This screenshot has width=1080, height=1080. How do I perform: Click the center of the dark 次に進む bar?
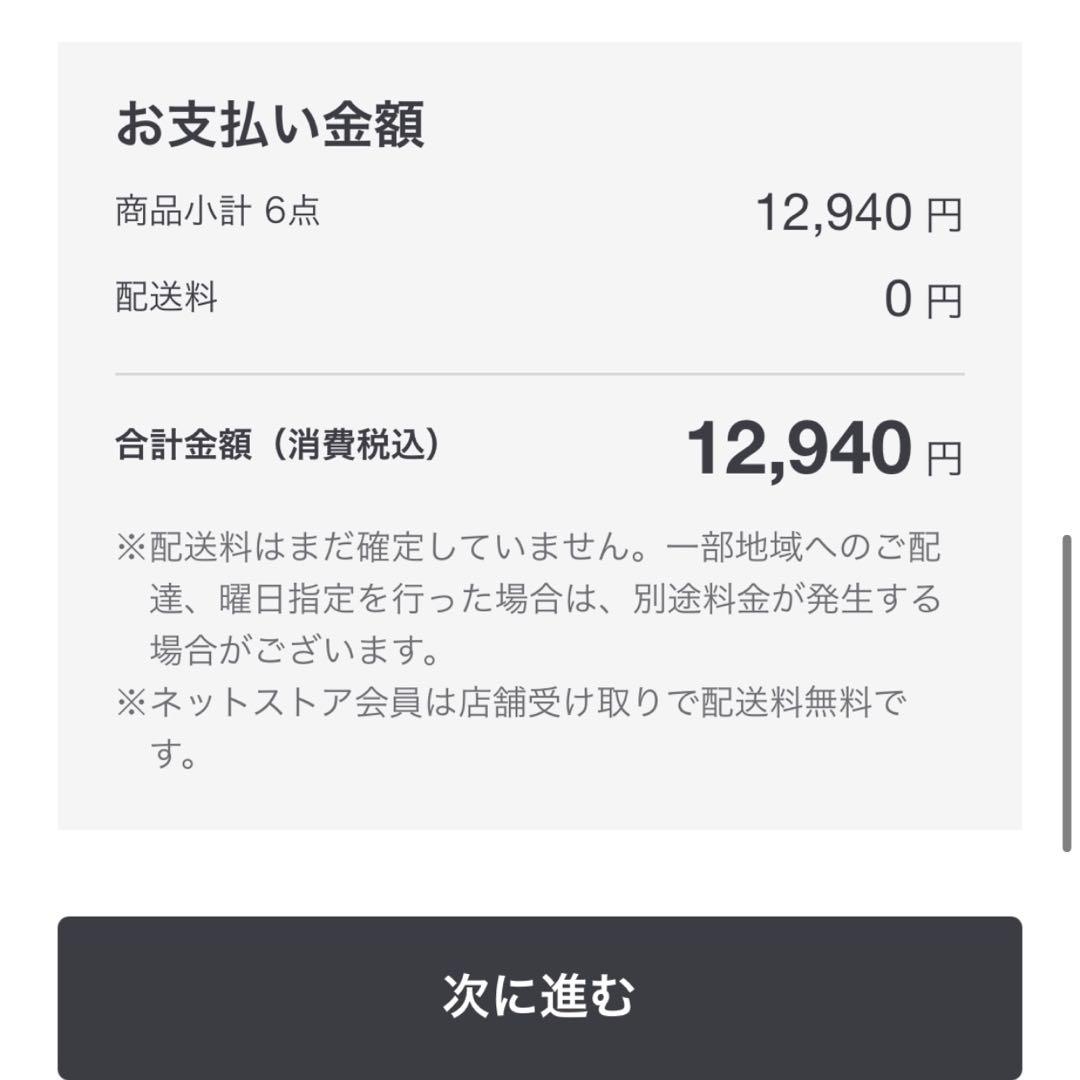tap(540, 995)
